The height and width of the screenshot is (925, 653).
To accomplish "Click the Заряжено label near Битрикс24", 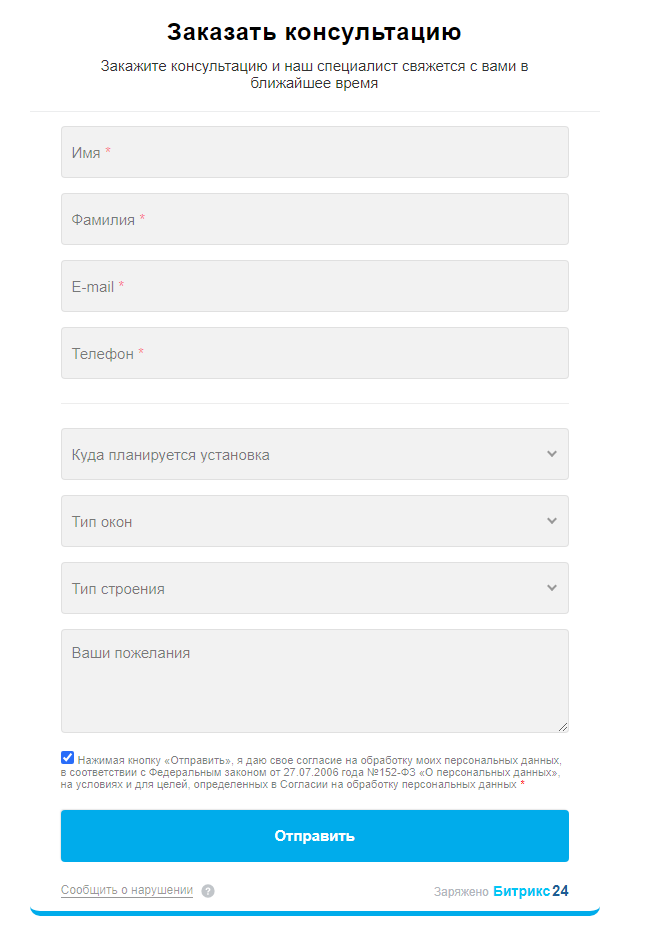I will click(461, 891).
